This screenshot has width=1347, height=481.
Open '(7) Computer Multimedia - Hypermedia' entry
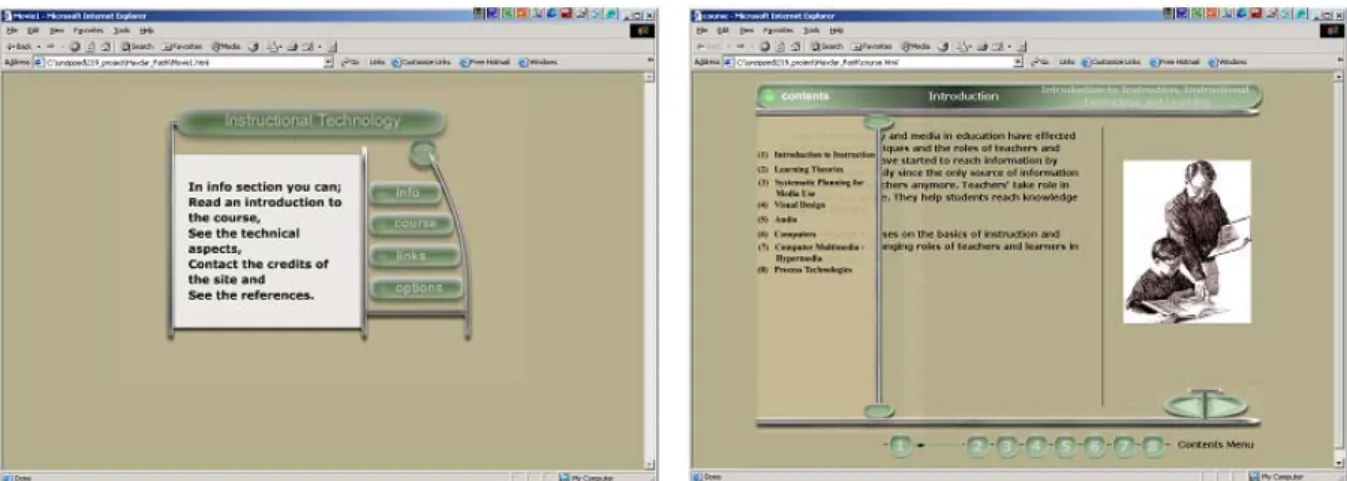point(811,251)
